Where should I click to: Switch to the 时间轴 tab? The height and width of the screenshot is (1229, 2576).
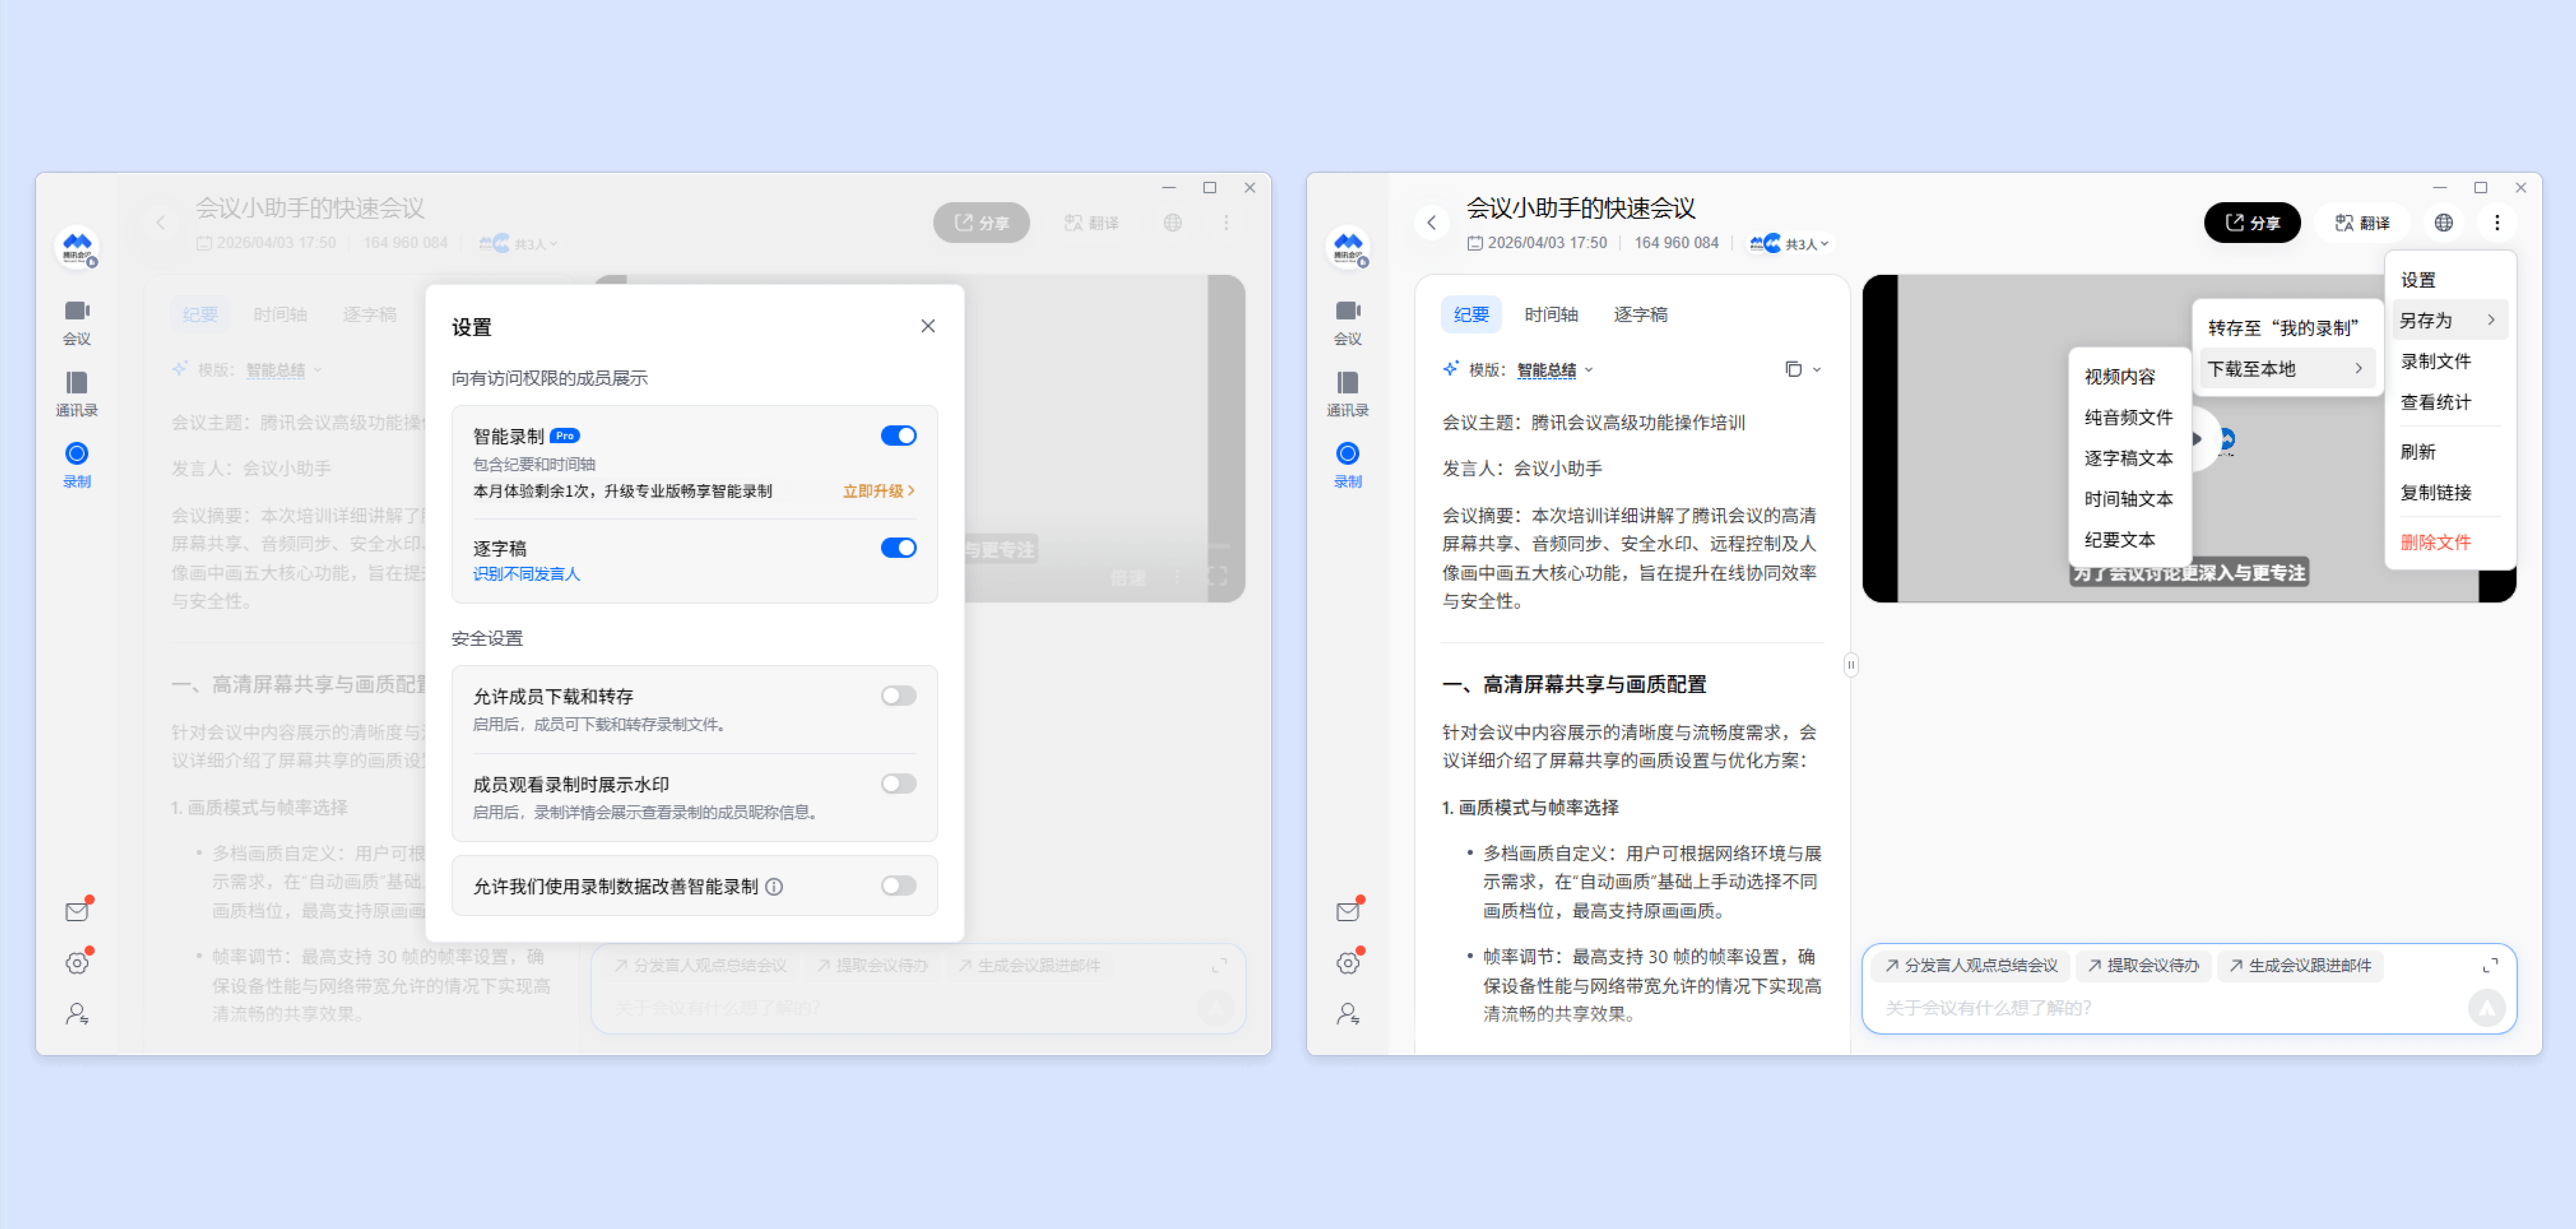(x=1550, y=314)
